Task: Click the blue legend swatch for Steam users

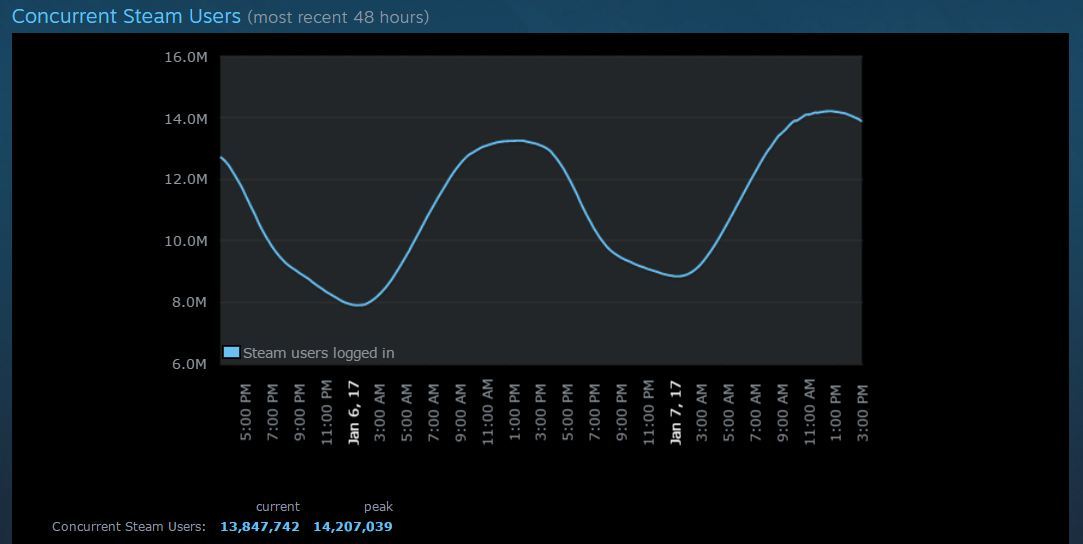Action: point(231,352)
